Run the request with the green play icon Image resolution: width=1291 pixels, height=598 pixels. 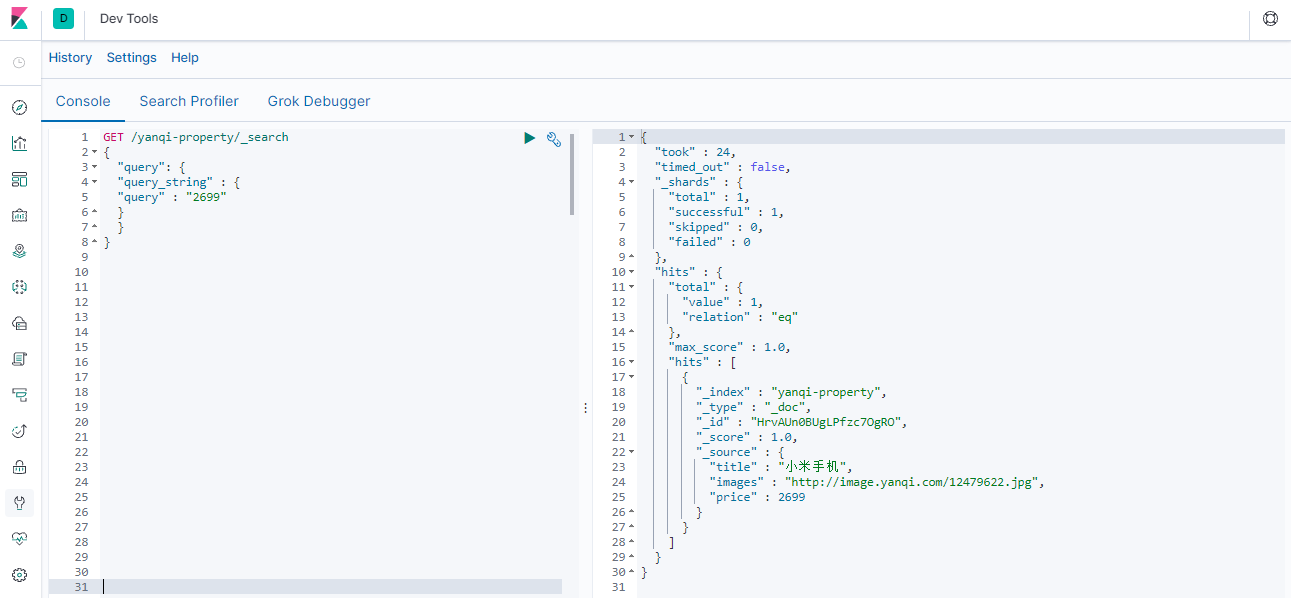tap(530, 138)
